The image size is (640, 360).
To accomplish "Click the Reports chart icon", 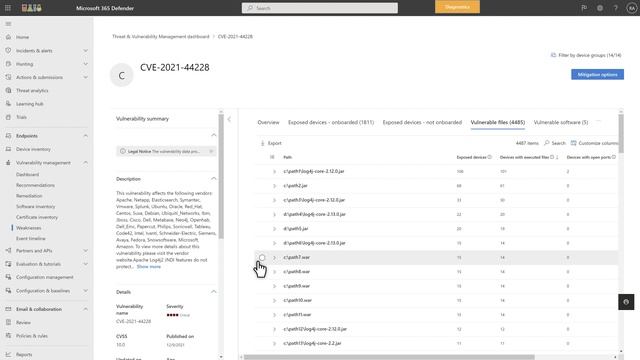I will [x=8, y=354].
